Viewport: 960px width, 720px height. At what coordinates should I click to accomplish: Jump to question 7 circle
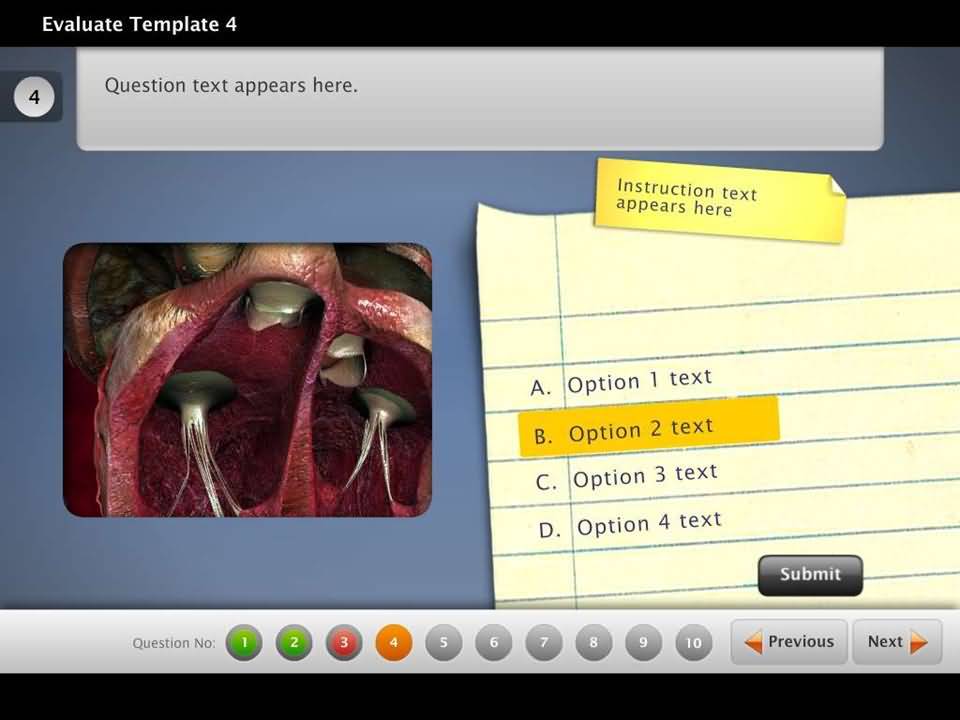coord(544,643)
